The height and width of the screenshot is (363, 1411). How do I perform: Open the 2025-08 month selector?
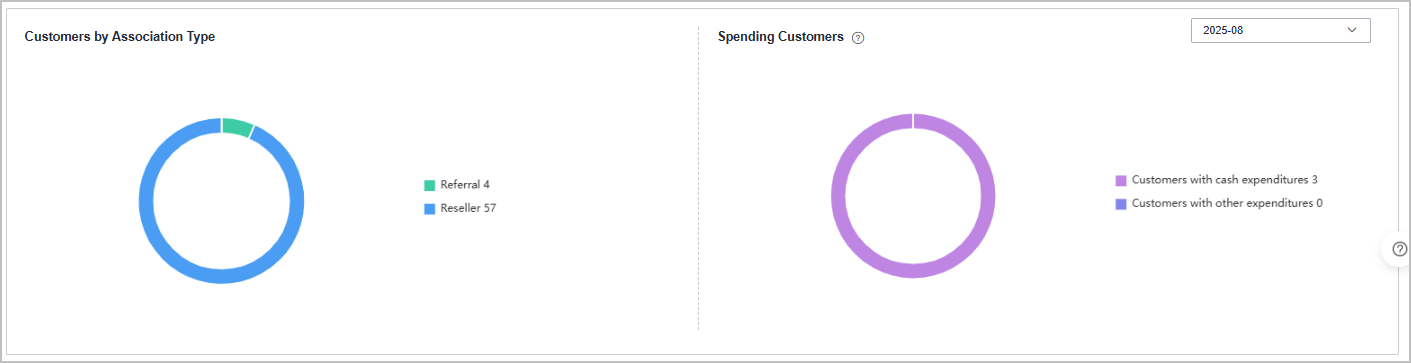[1280, 30]
